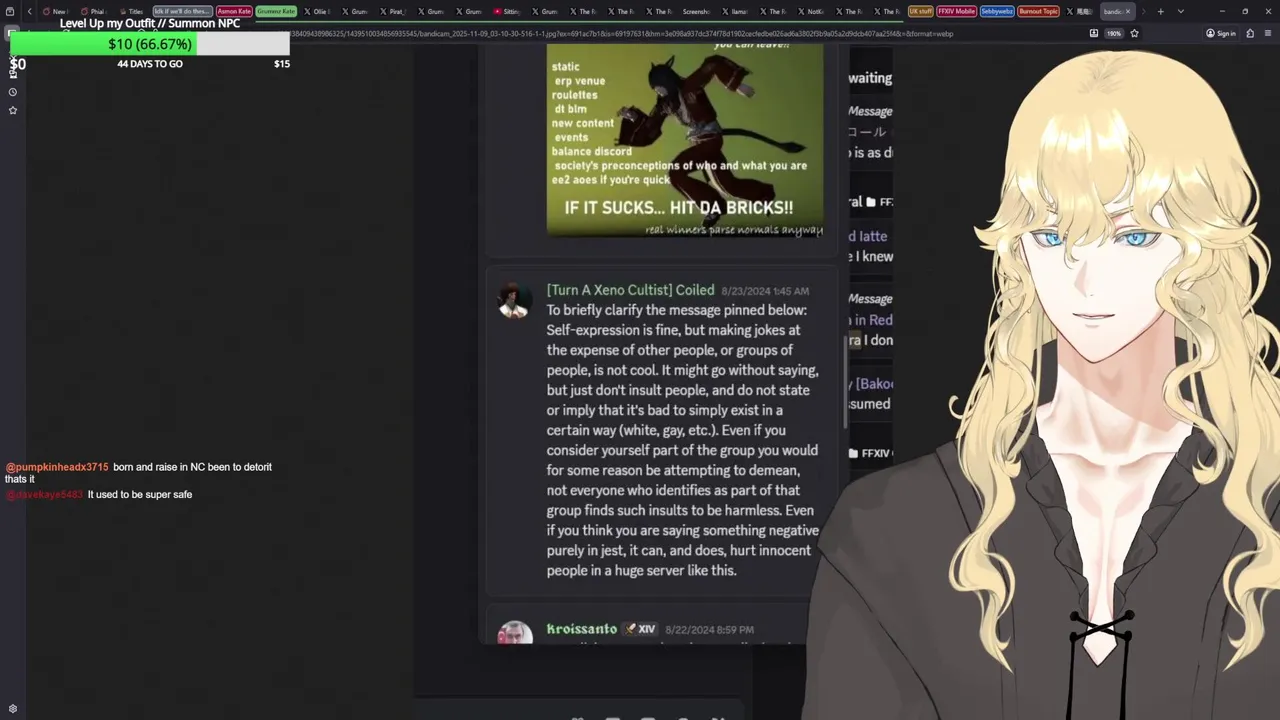
Task: Click 'Level Up my Outfit // Summon NPC' title
Action: (150, 23)
